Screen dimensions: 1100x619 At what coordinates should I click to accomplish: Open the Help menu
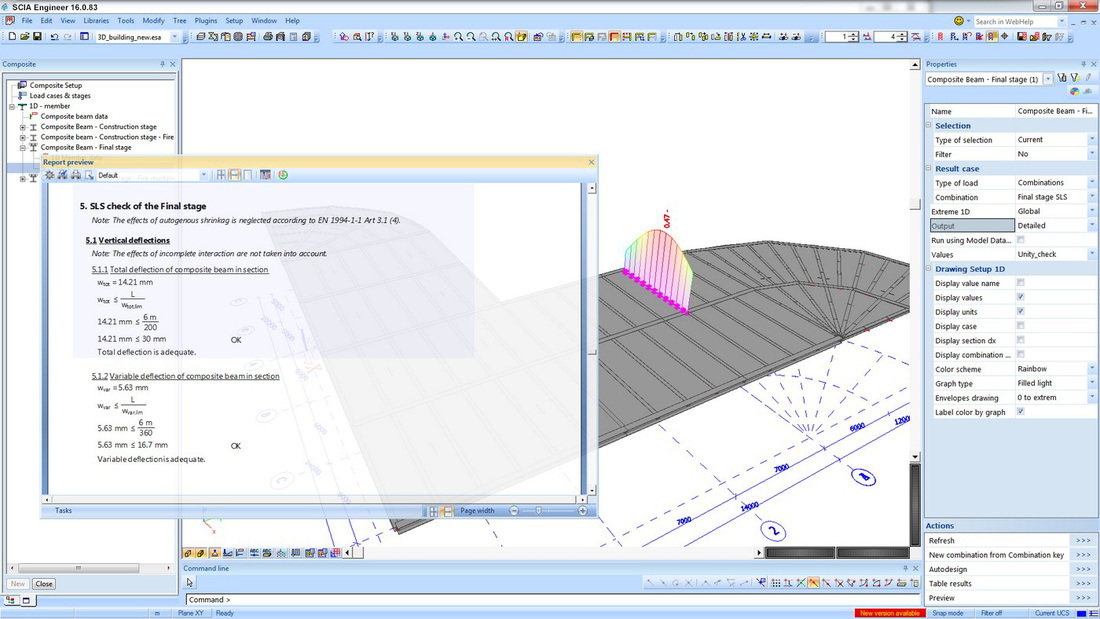point(293,21)
